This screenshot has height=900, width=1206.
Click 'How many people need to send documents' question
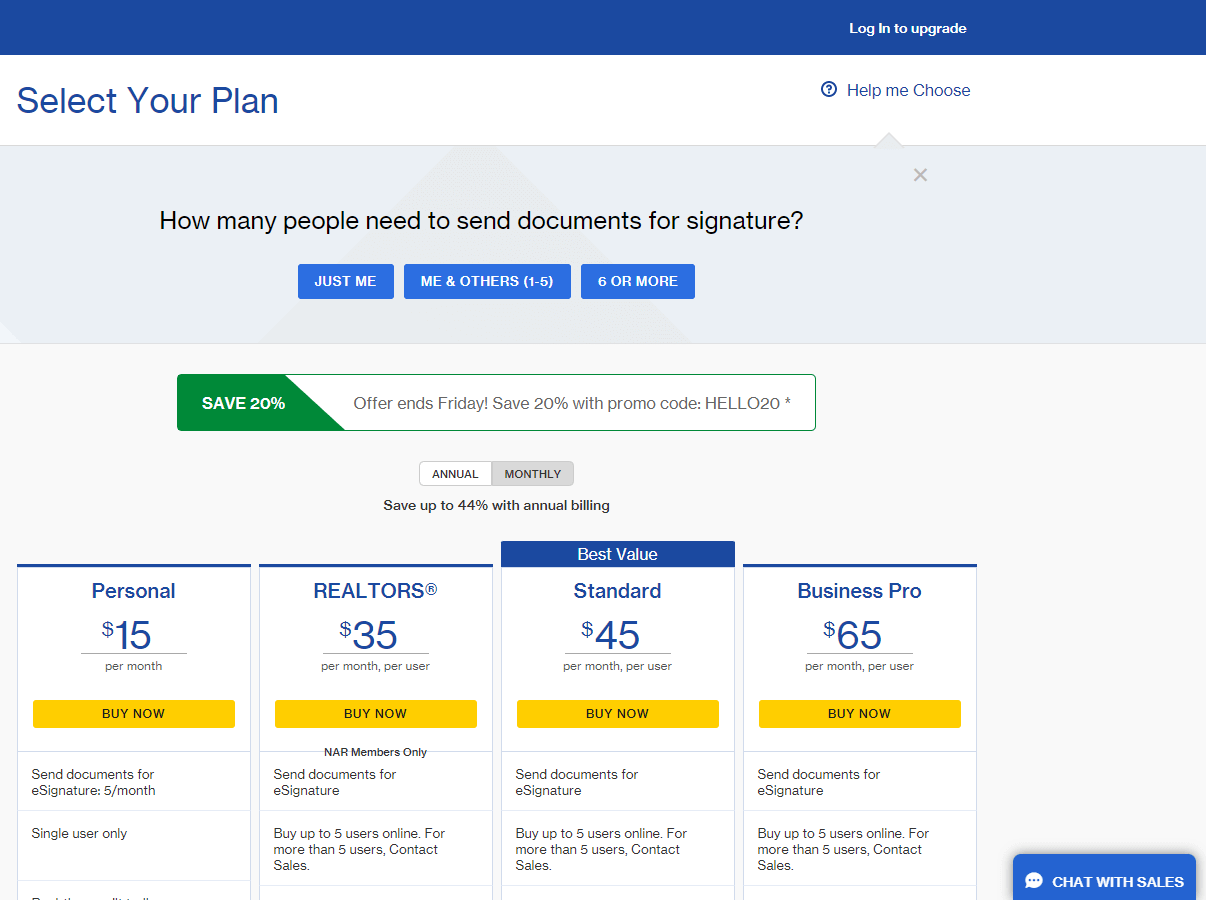pyautogui.click(x=482, y=221)
